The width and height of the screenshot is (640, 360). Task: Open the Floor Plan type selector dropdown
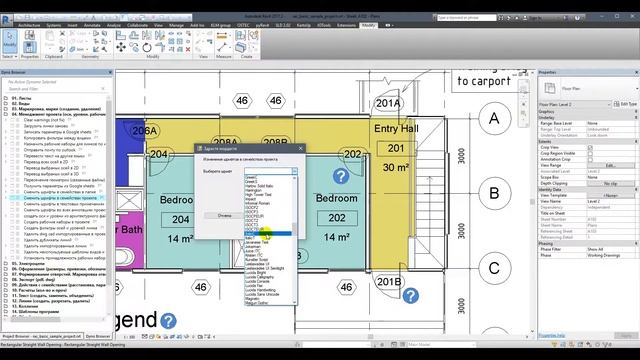point(637,89)
